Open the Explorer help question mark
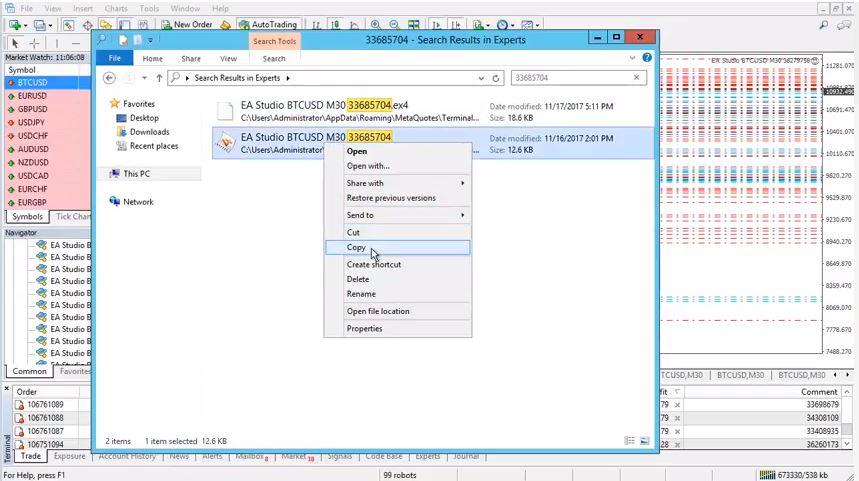This screenshot has width=859, height=481. point(647,59)
